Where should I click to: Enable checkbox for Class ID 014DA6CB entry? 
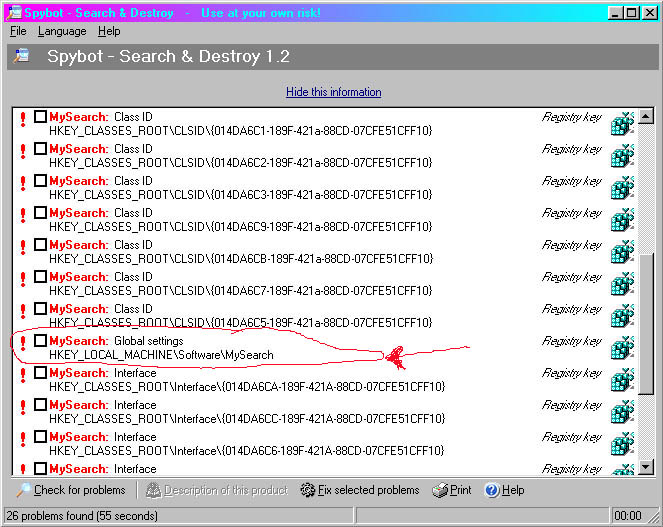(40, 245)
